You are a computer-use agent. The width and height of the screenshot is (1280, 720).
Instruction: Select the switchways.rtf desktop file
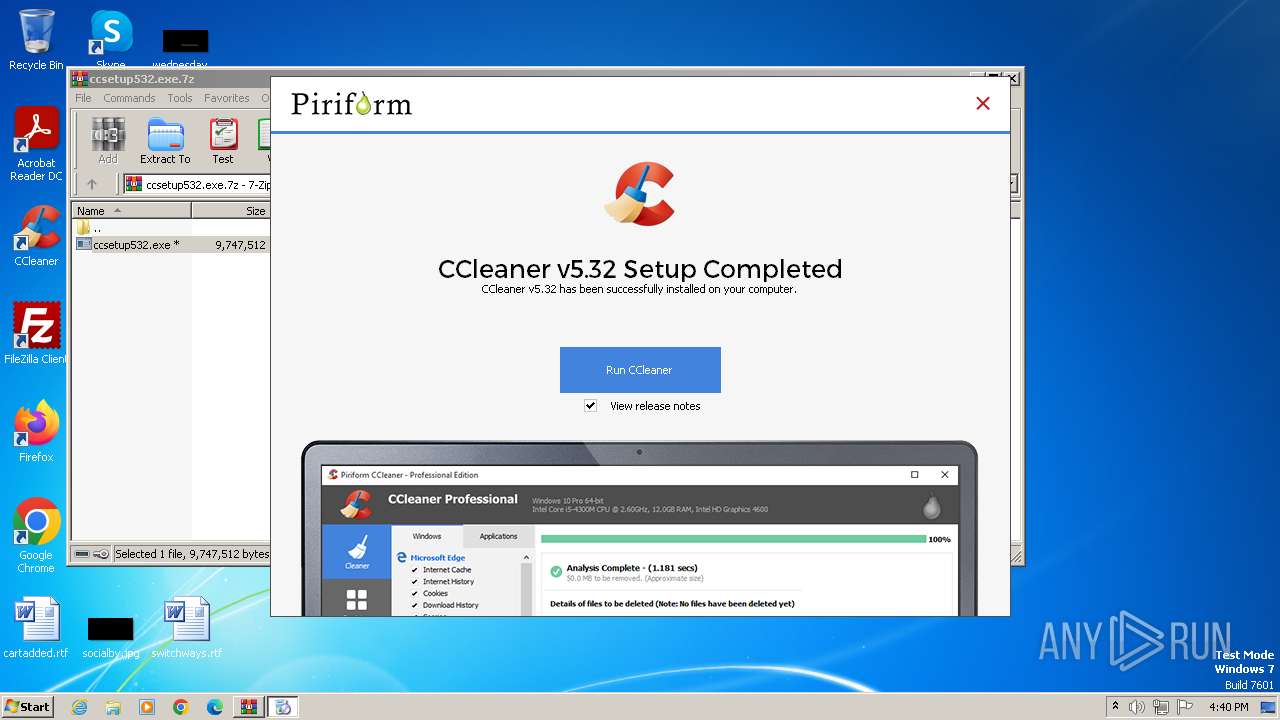(187, 628)
